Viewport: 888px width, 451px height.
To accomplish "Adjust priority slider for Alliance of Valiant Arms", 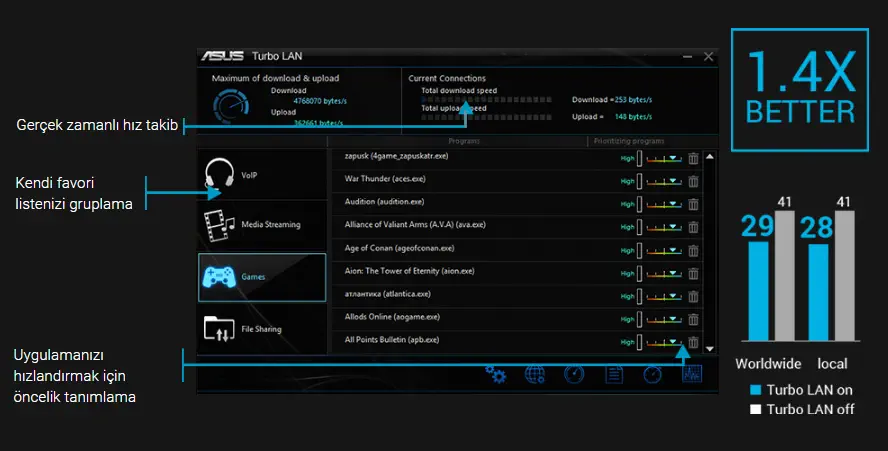I will pos(662,227).
